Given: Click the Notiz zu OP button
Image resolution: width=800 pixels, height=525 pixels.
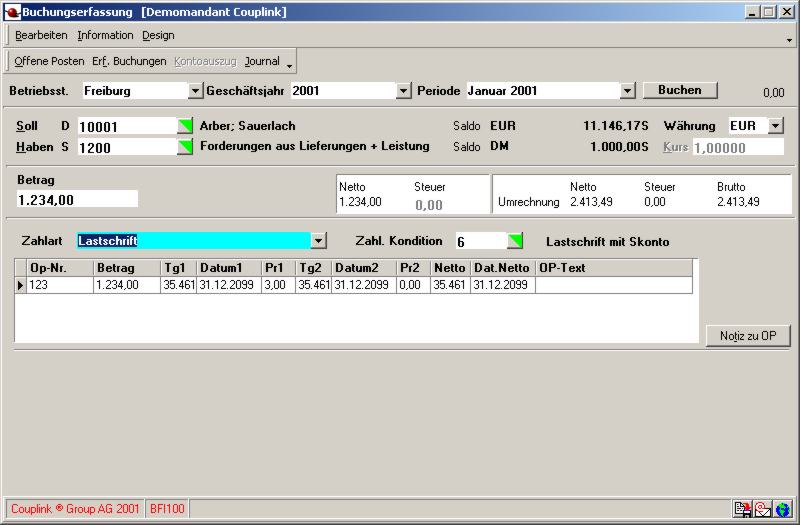Looking at the screenshot, I should click(747, 336).
